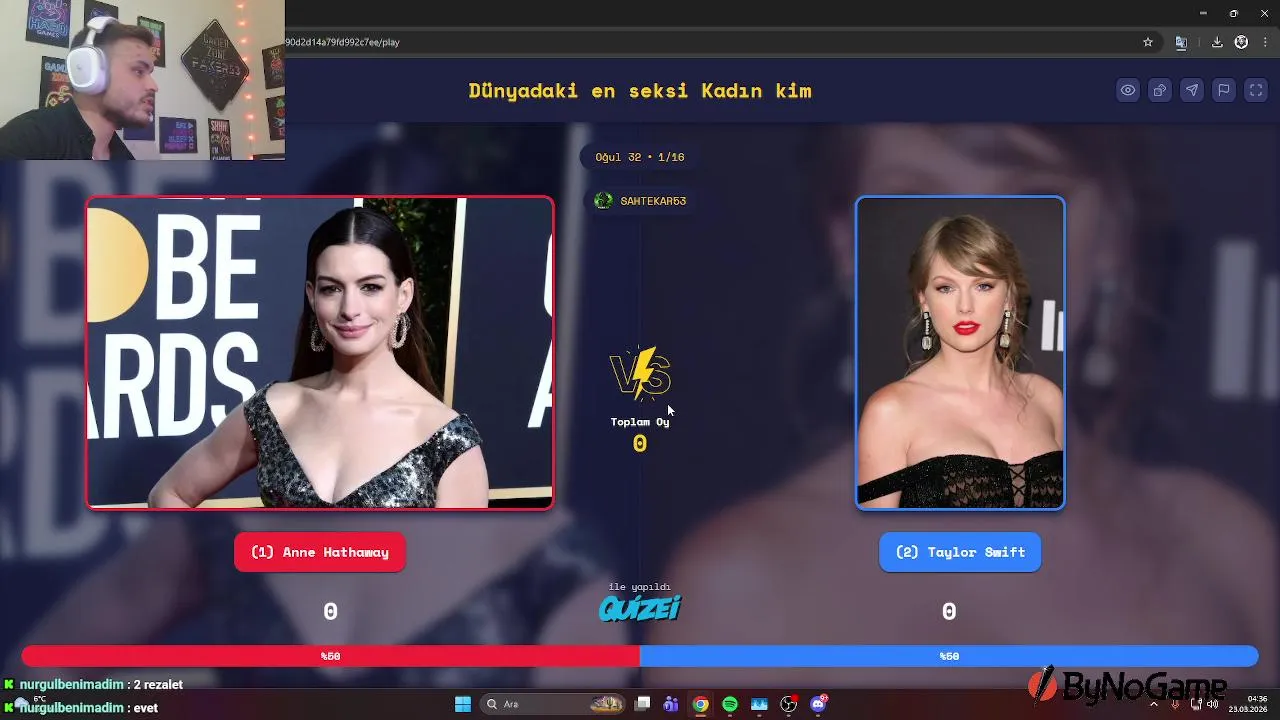Viewport: 1280px width, 720px height.
Task: Open the blue monitor app on taskbar
Action: pyautogui.click(x=759, y=704)
